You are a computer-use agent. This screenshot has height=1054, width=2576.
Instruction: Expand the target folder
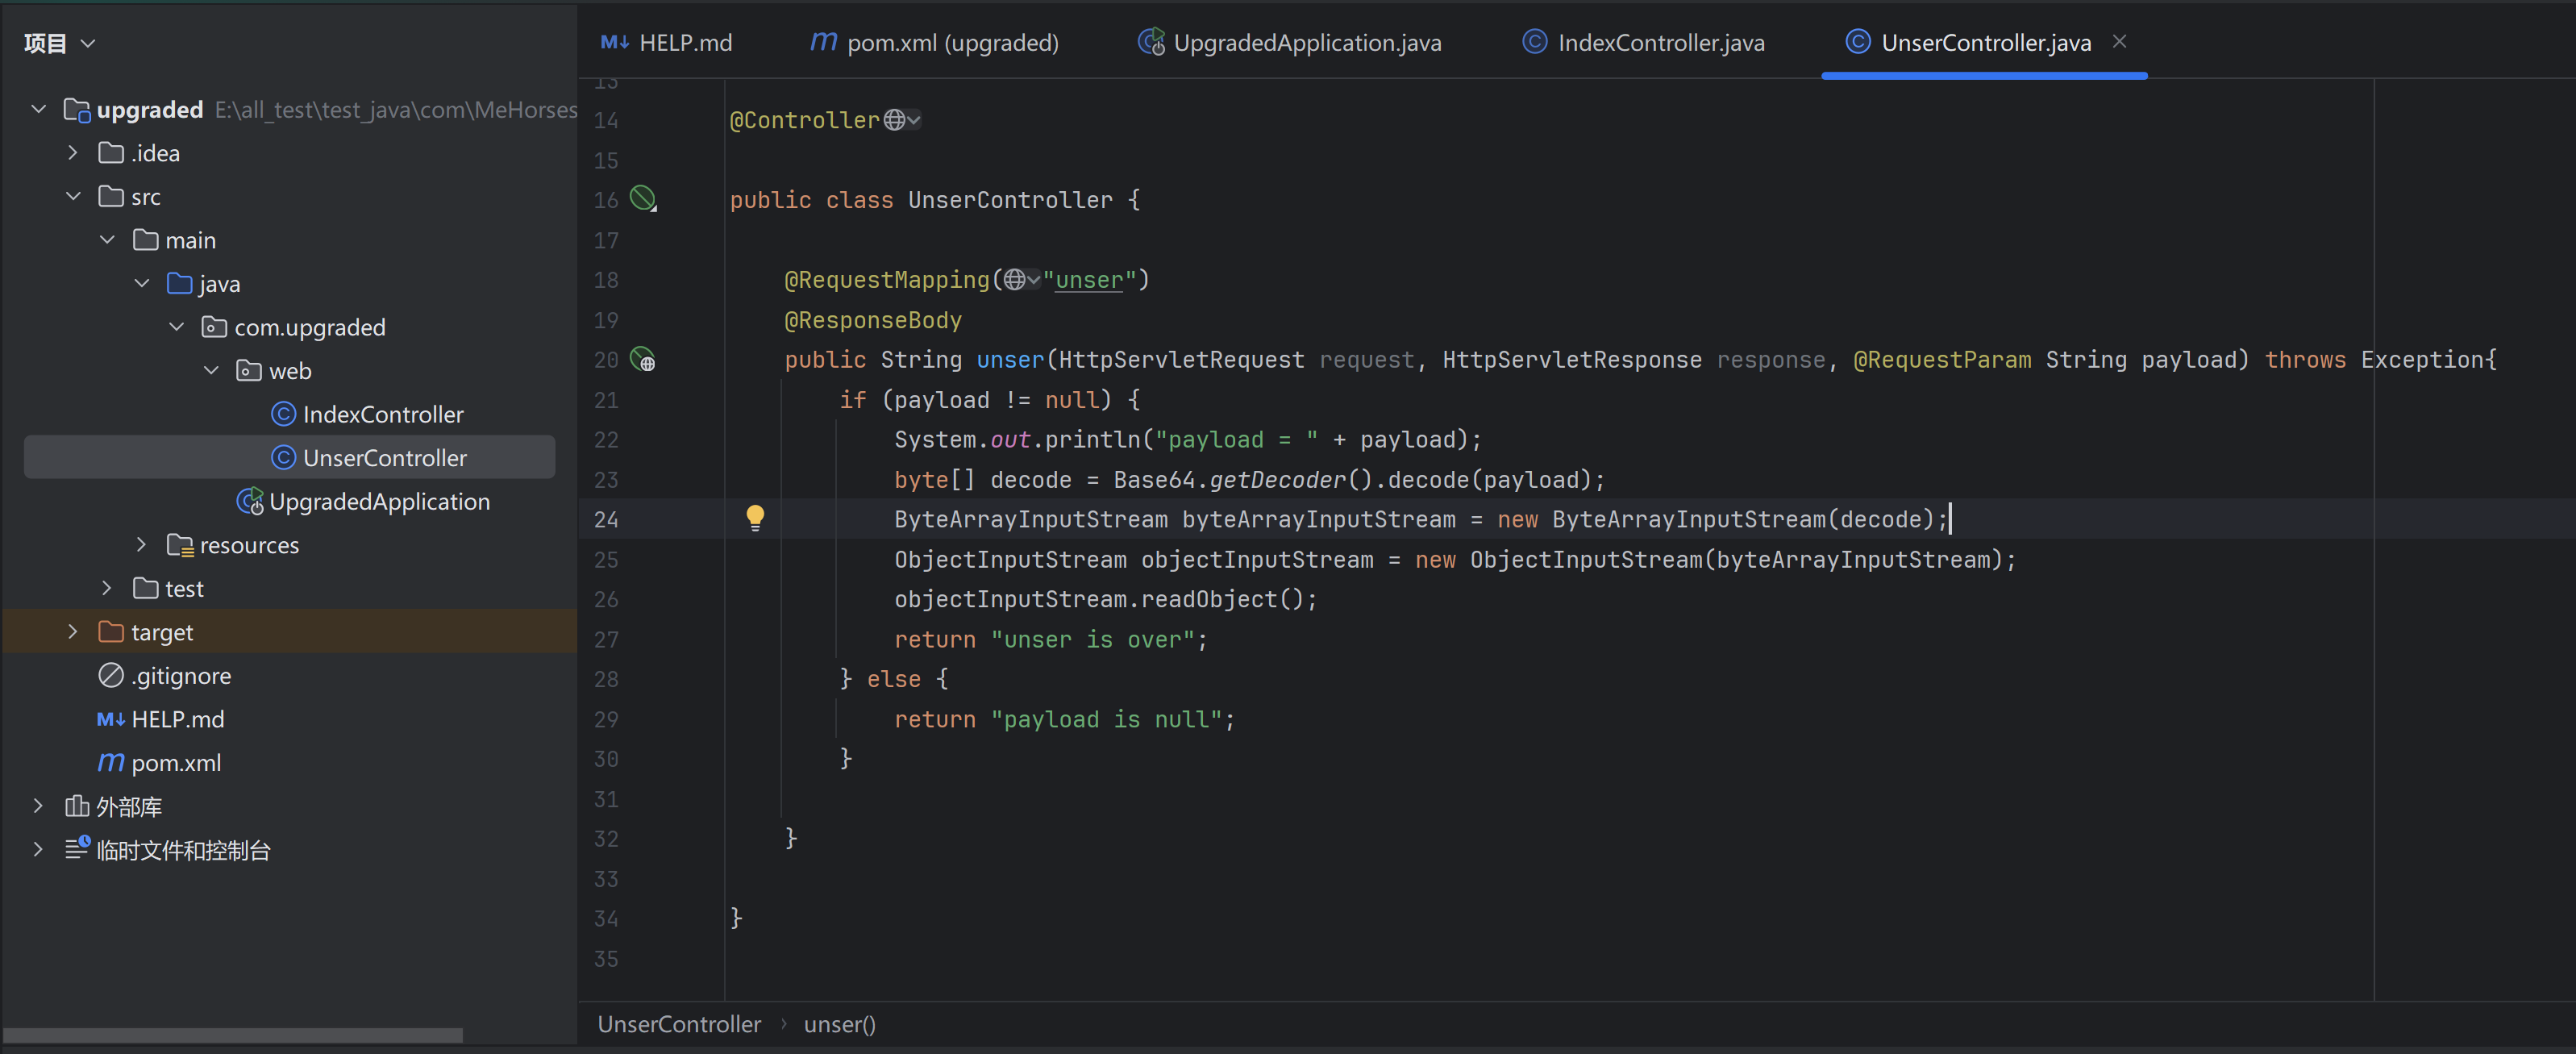(73, 631)
